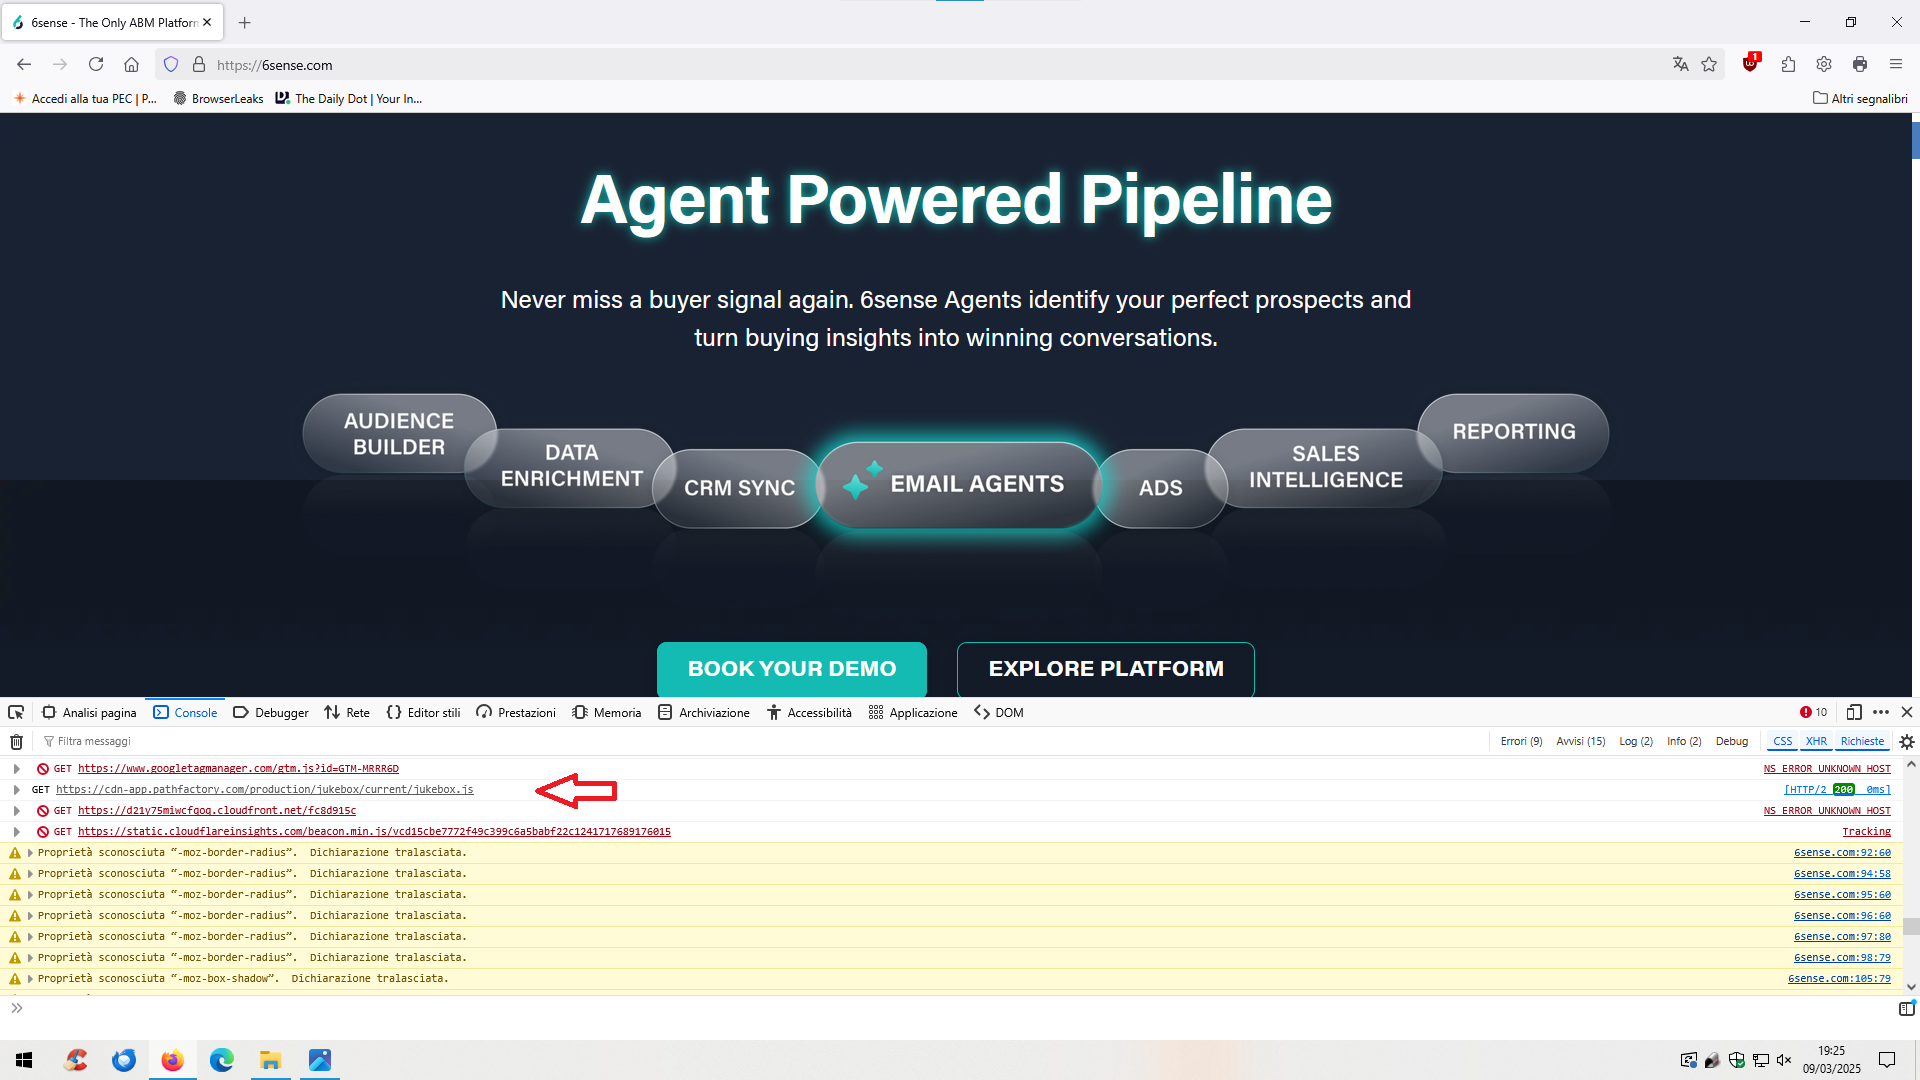Open Windows Start menu
The width and height of the screenshot is (1920, 1080).
(24, 1060)
